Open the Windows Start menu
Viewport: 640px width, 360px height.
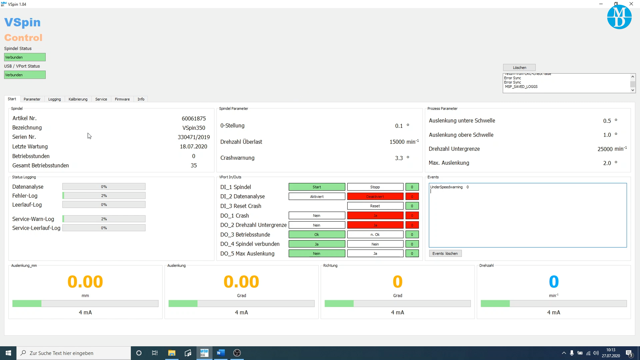tap(8, 353)
